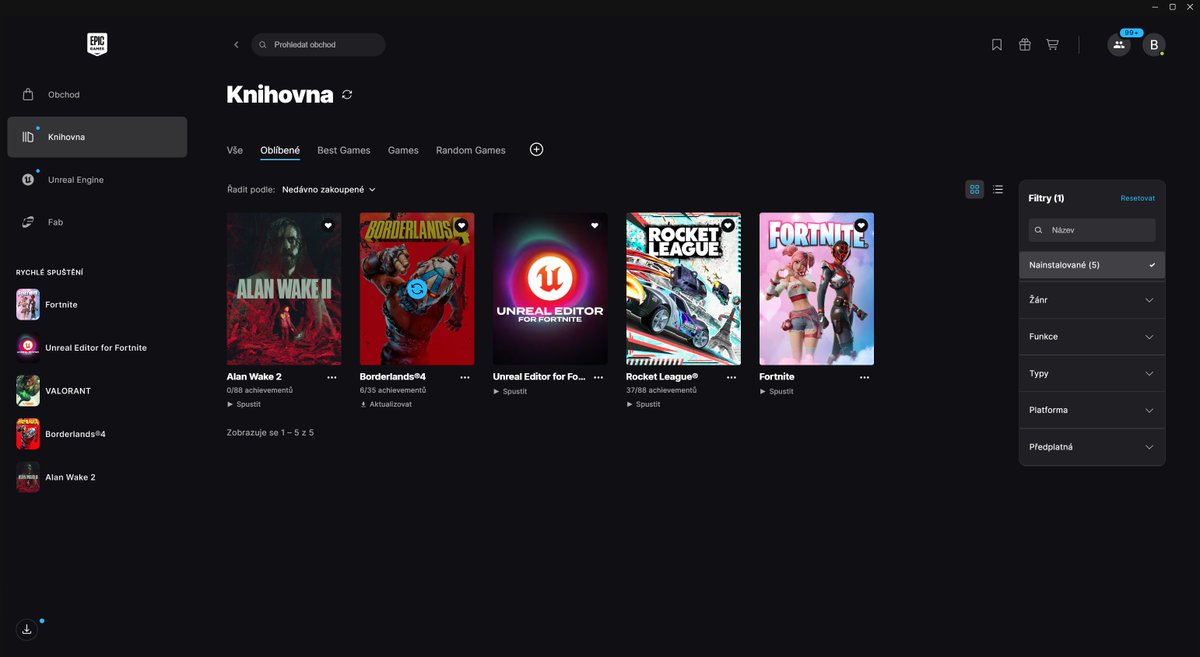Click Borderlands 4 6/35 achievementů text
The image size is (1200, 657).
393,390
